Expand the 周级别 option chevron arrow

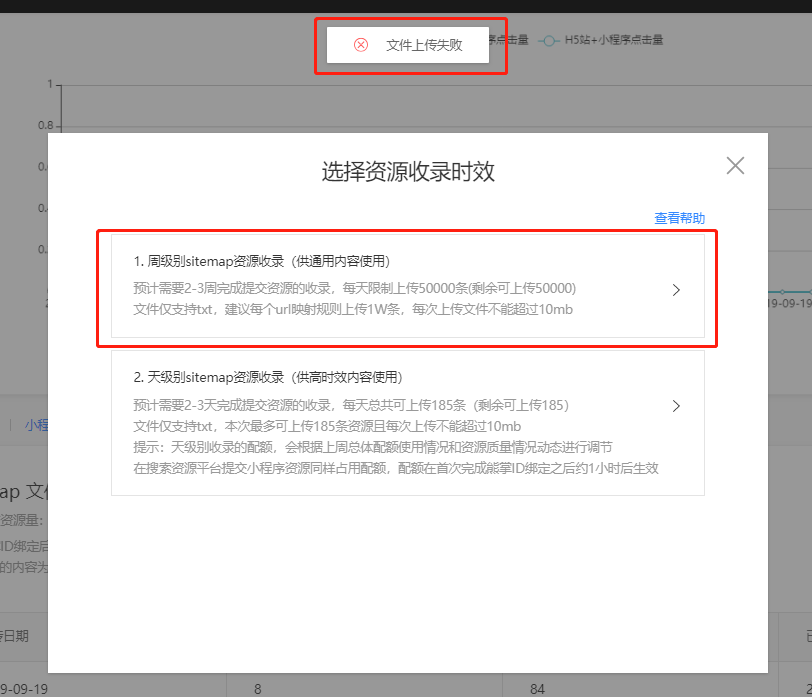[676, 290]
